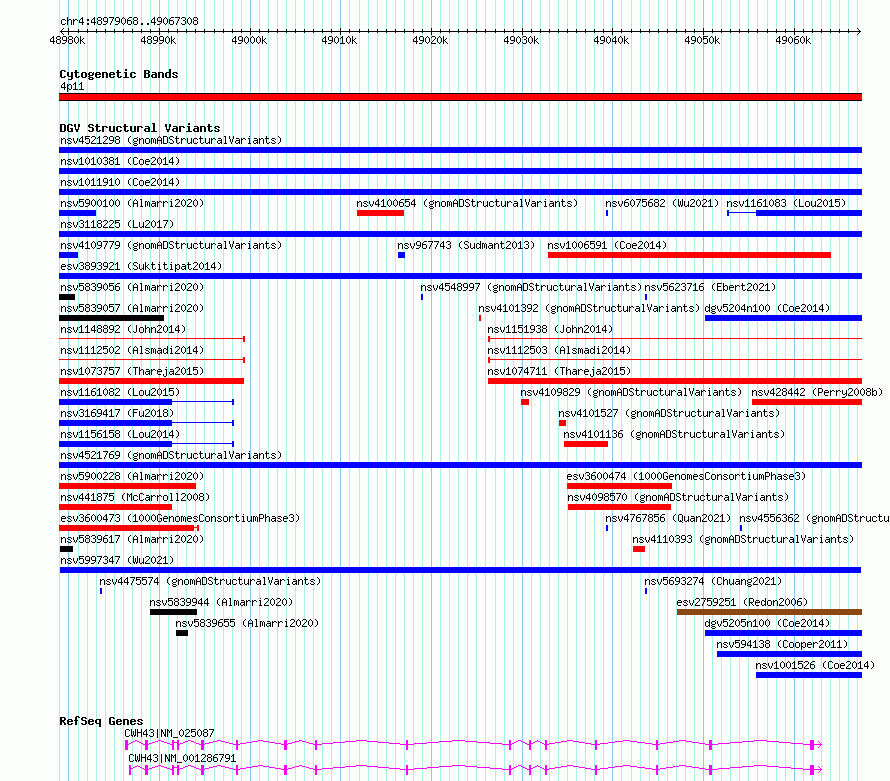Click nsv5623716 (Ebert2021) label

[x=710, y=287]
